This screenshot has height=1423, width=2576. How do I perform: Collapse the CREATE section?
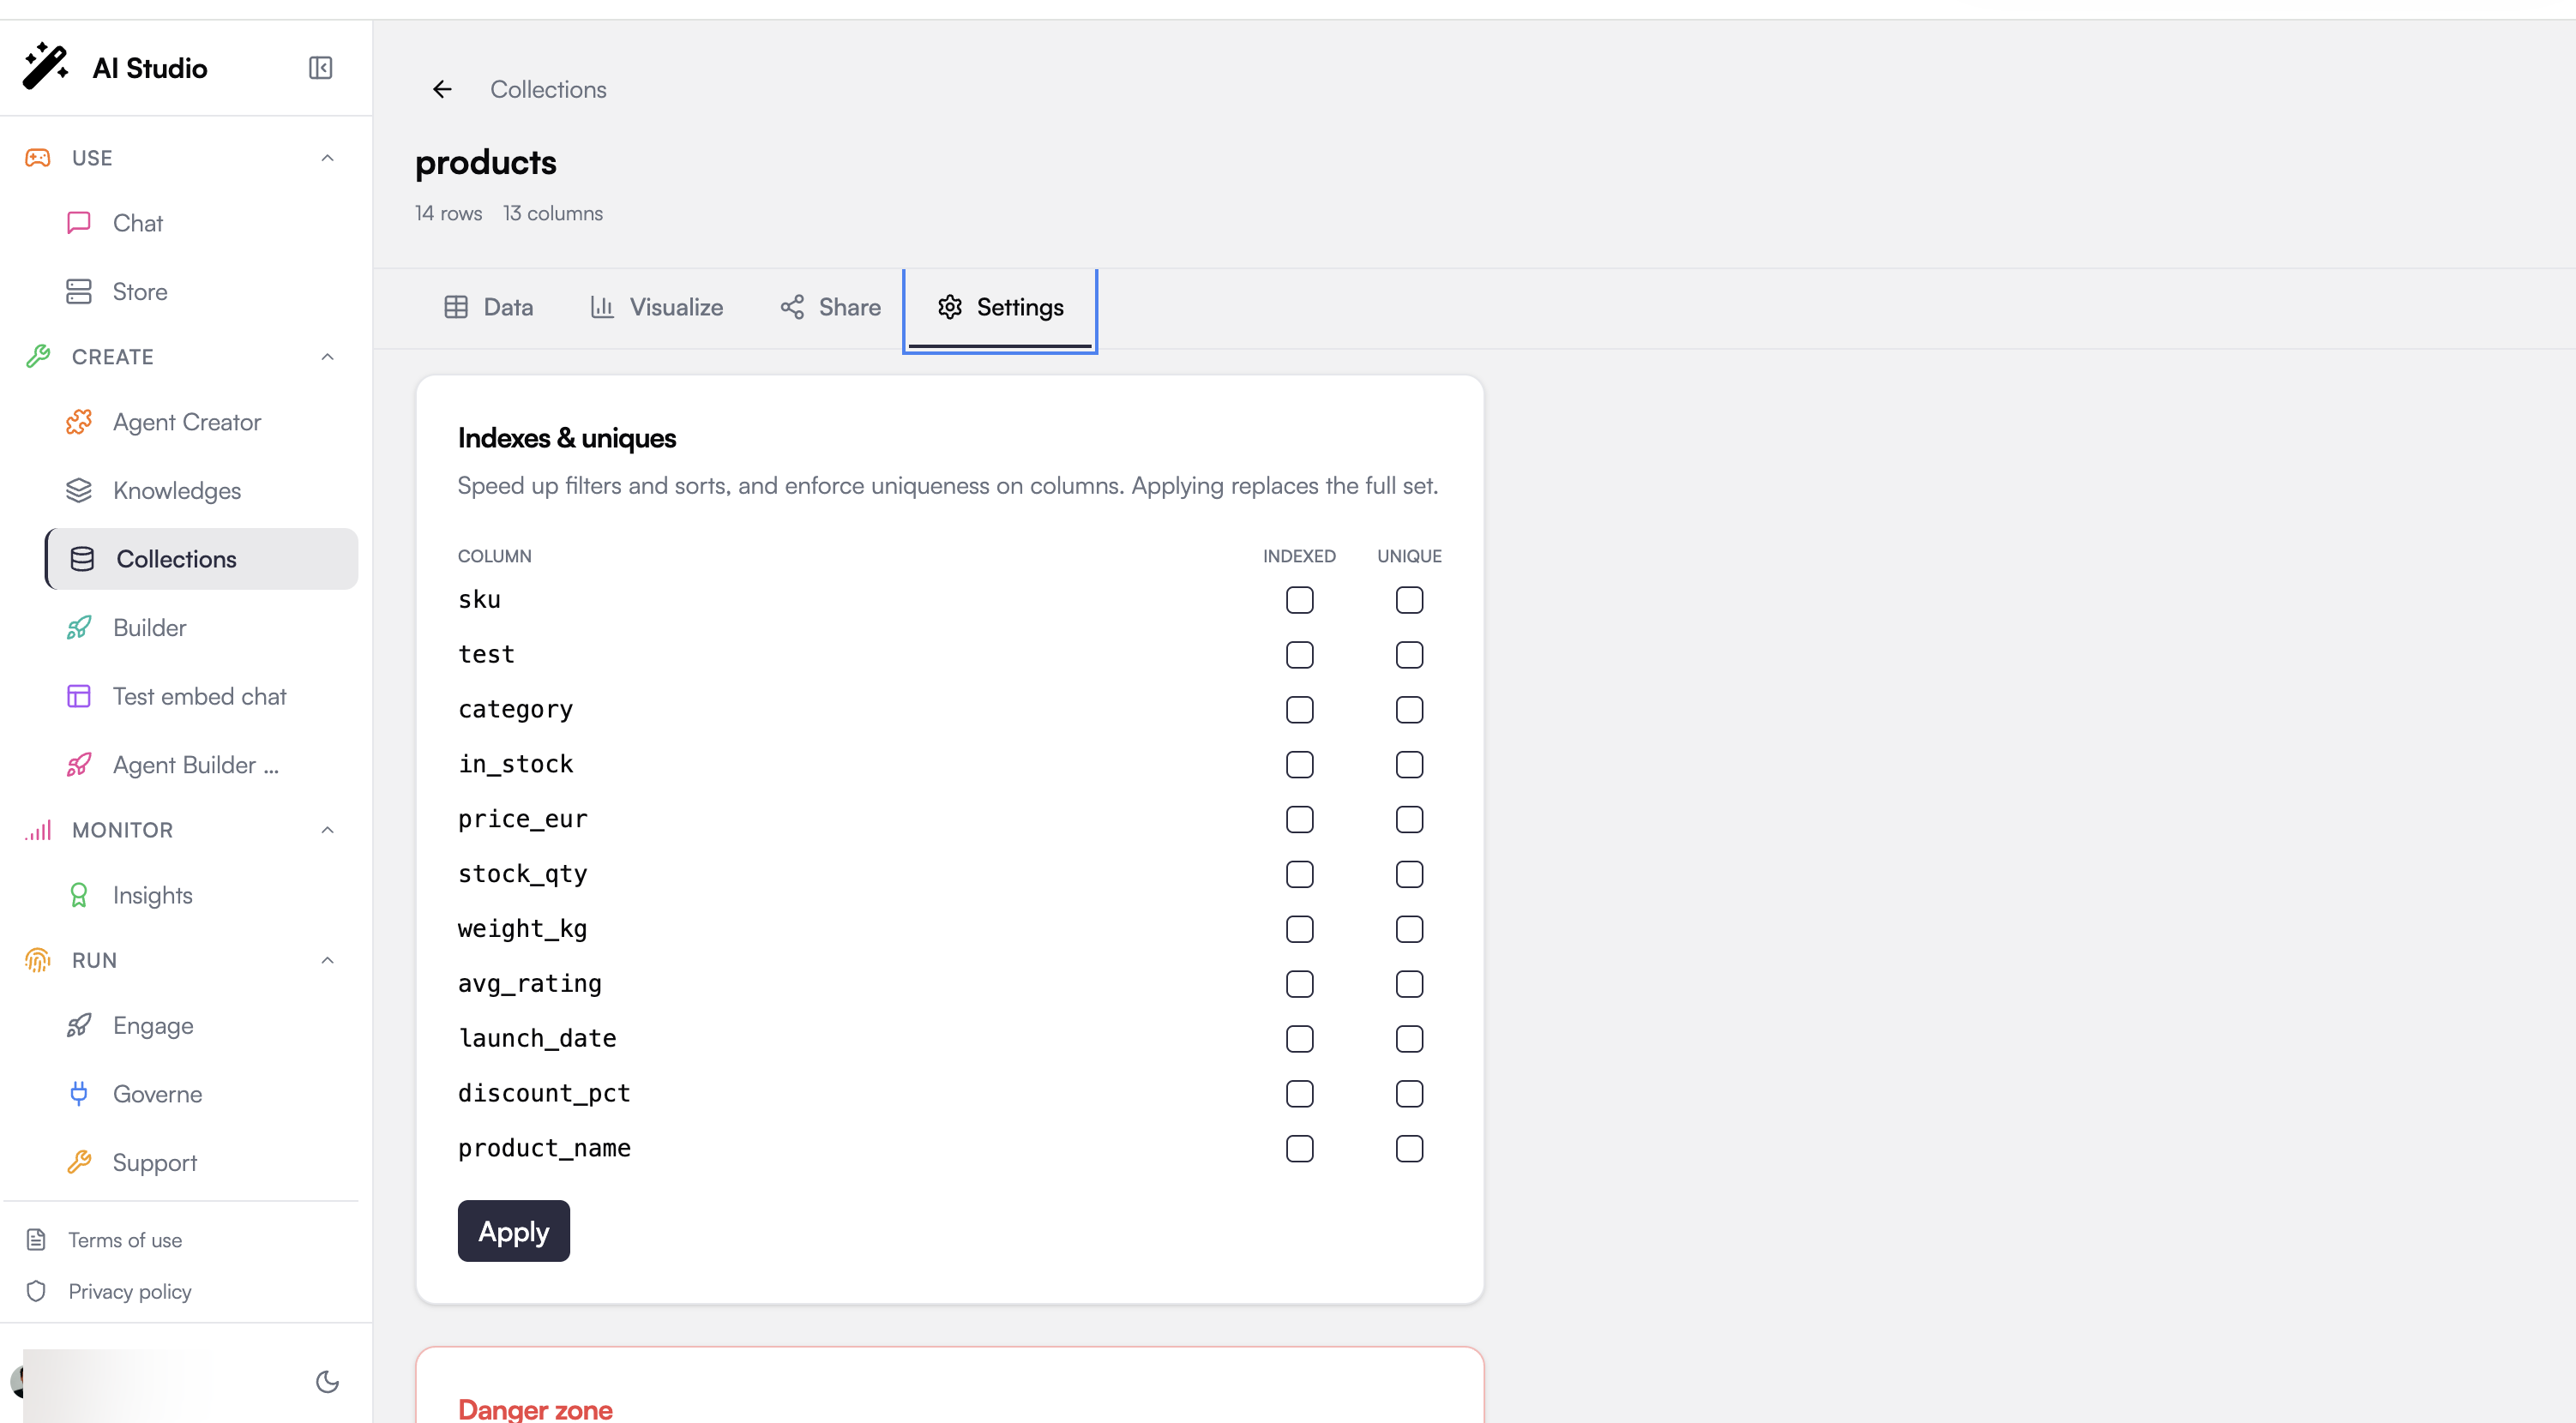pyautogui.click(x=327, y=357)
